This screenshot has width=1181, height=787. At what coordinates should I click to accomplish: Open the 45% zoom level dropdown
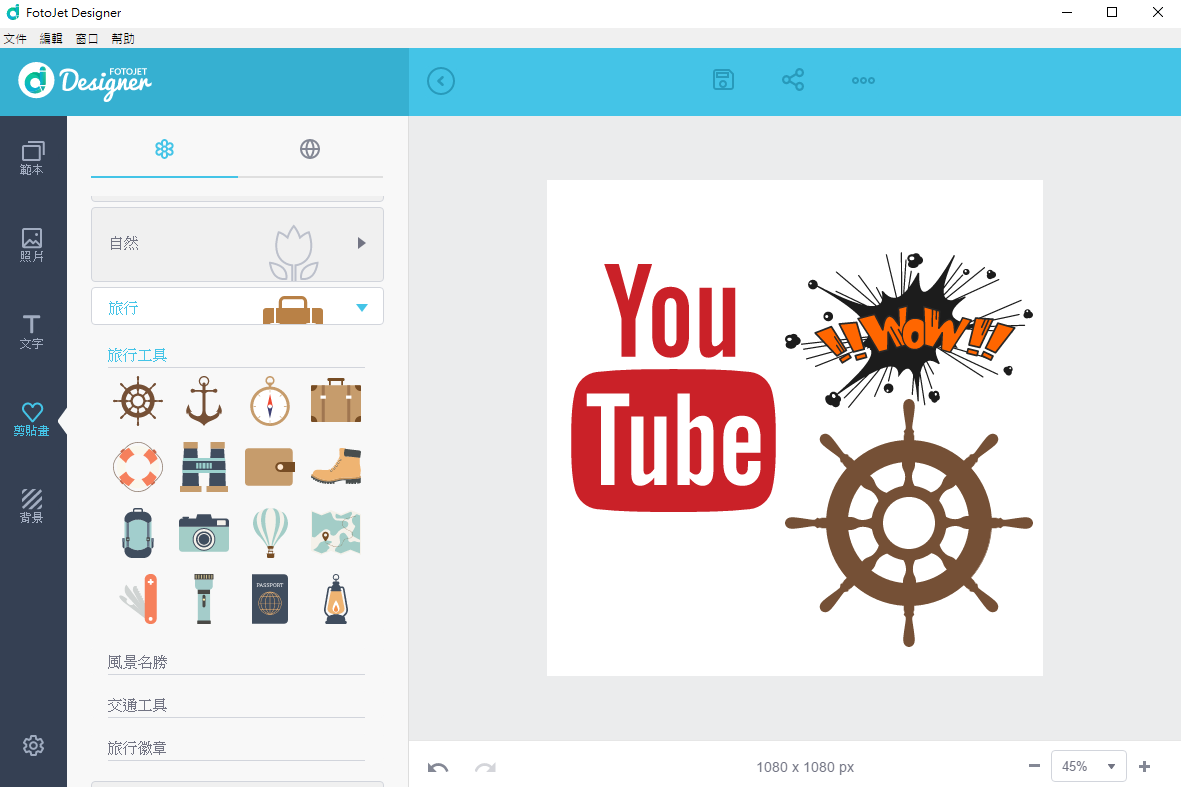click(x=1088, y=766)
